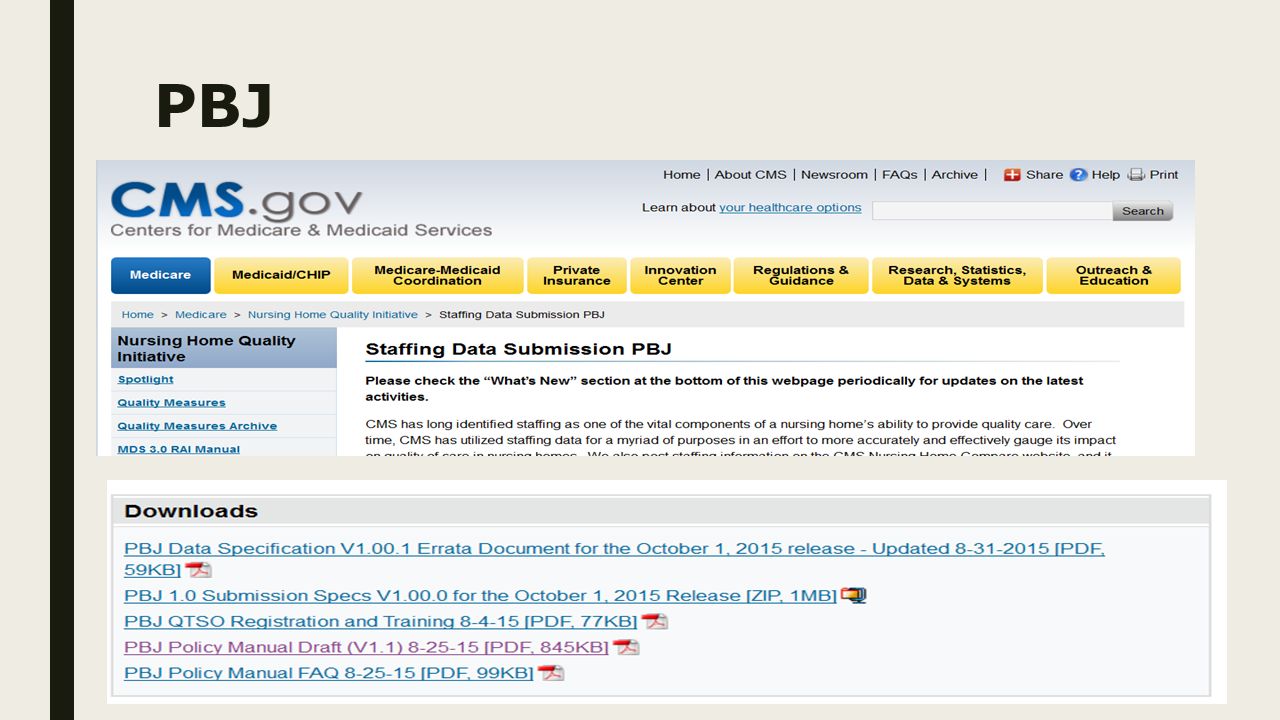Click Nursing Home Quality Initiative sidebar header

click(x=224, y=348)
